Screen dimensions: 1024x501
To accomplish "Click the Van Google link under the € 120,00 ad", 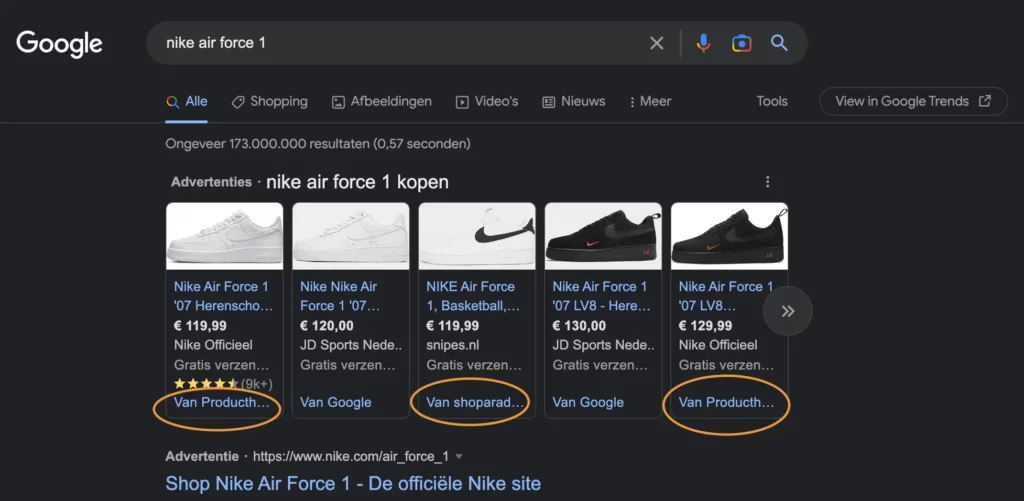I will [x=336, y=402].
